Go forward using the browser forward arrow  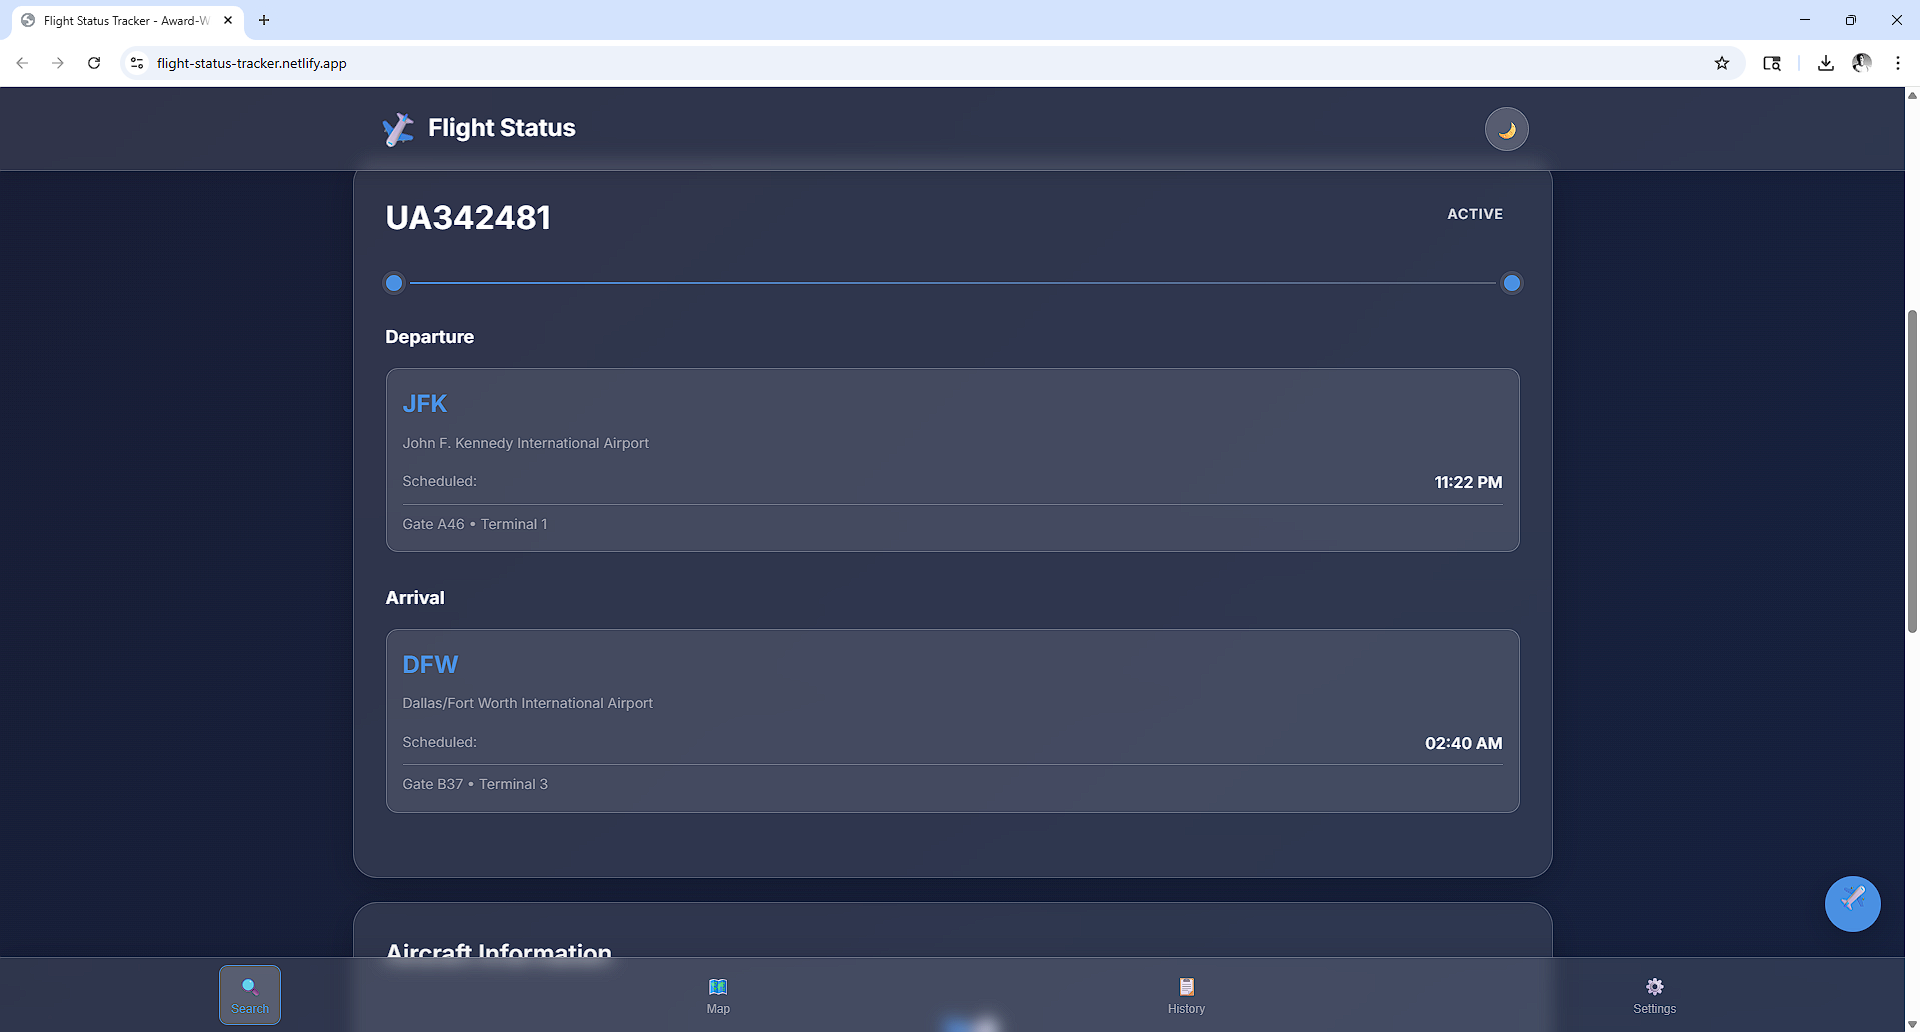pyautogui.click(x=58, y=63)
